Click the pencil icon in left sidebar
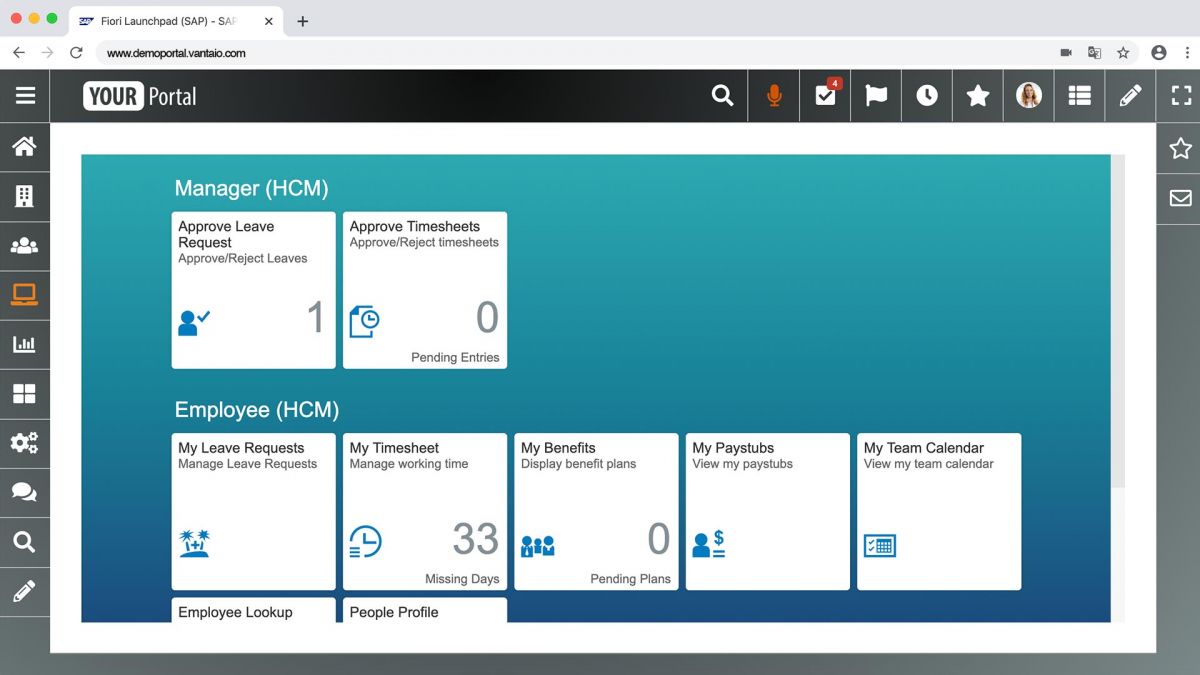Screen dimensions: 1200x675 coord(24,591)
